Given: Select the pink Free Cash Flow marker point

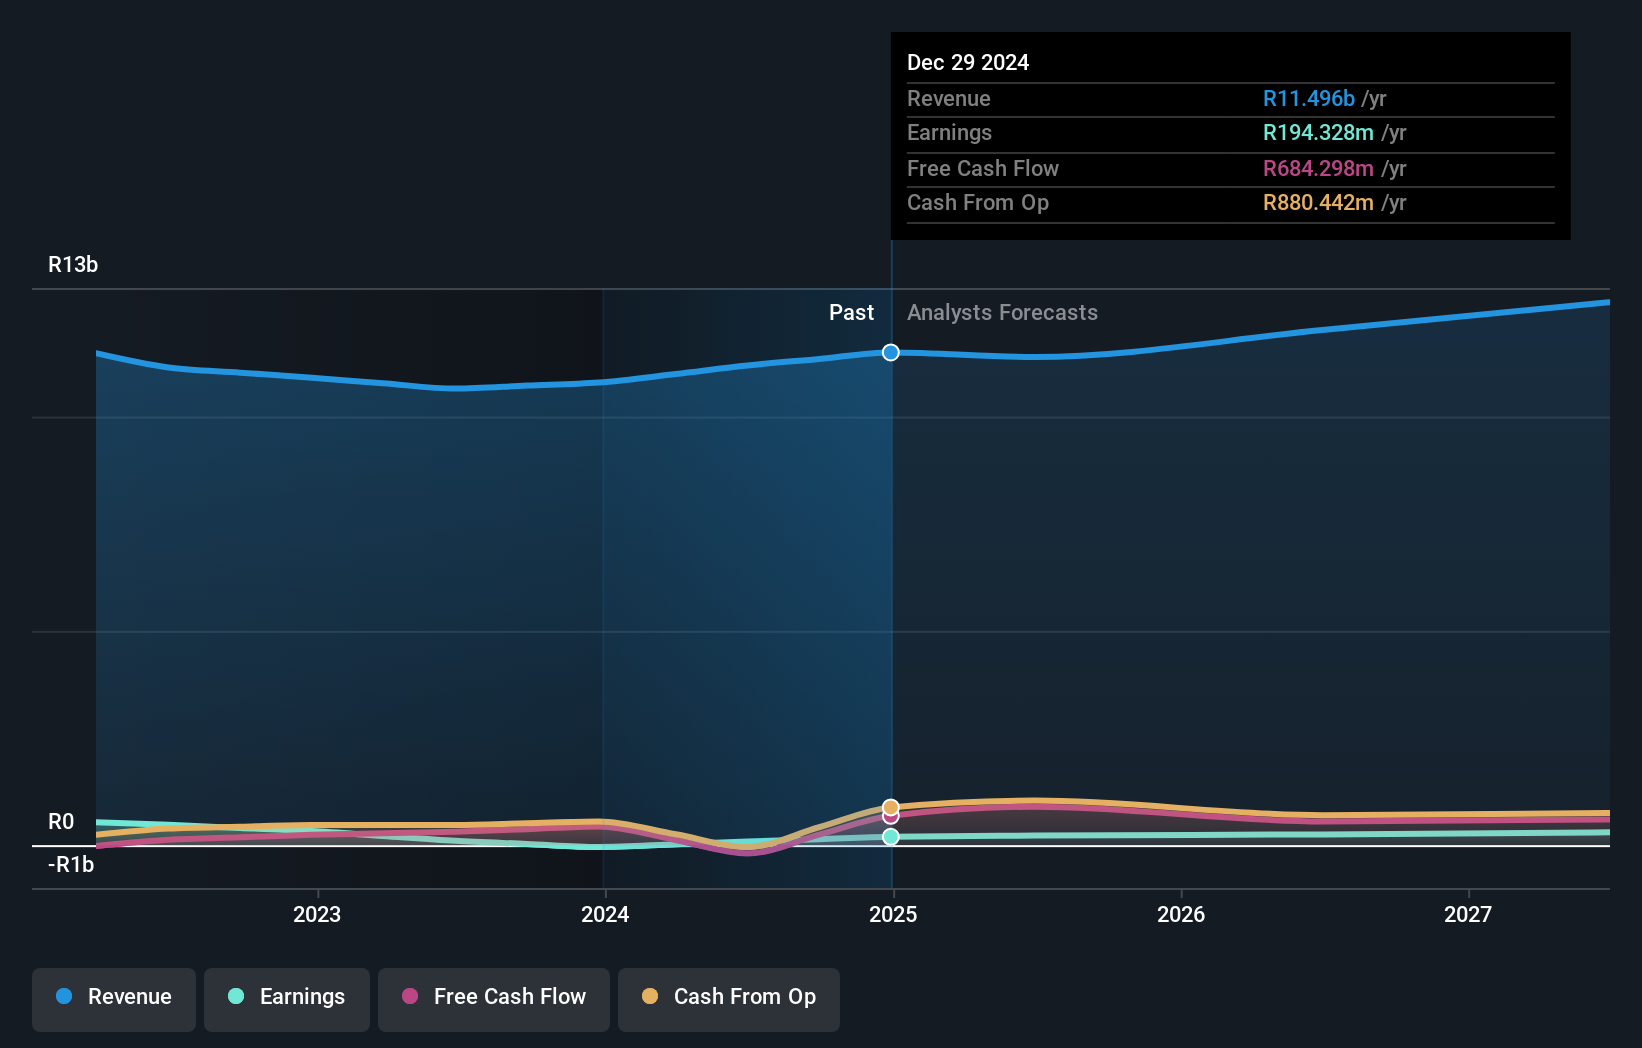Looking at the screenshot, I should 890,817.
